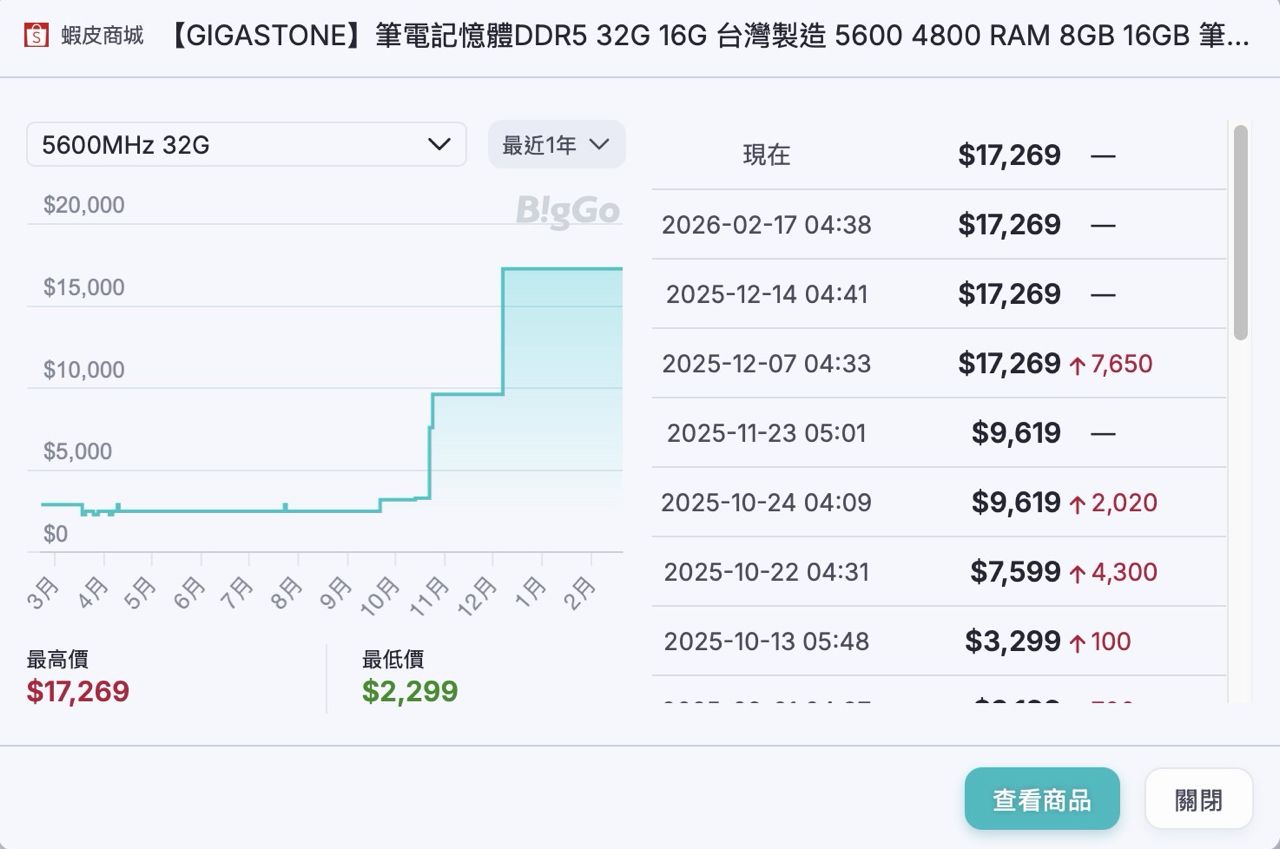Click the Shopee shop bag icon
The height and width of the screenshot is (849, 1280).
36,36
